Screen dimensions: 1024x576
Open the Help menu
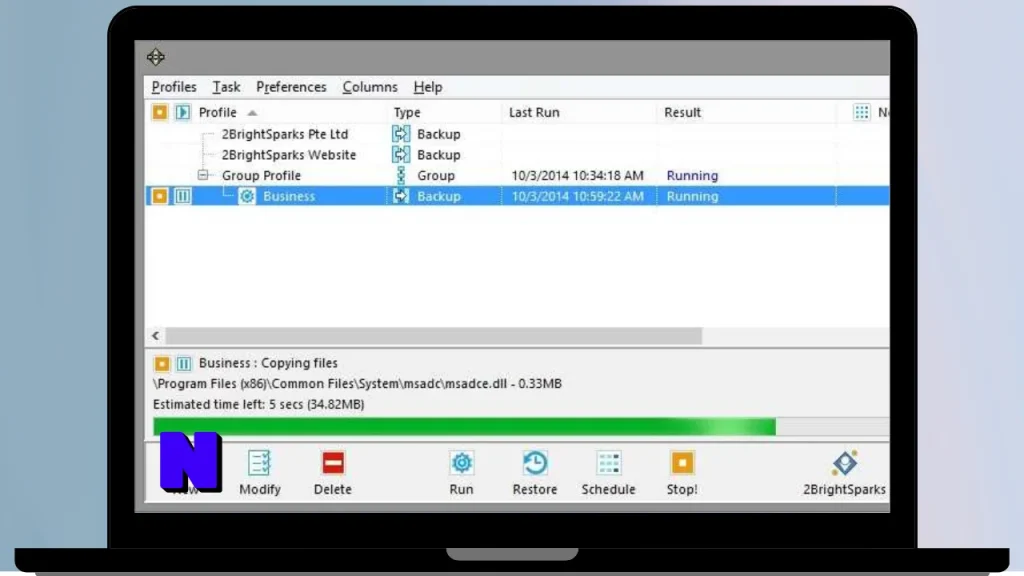point(428,87)
